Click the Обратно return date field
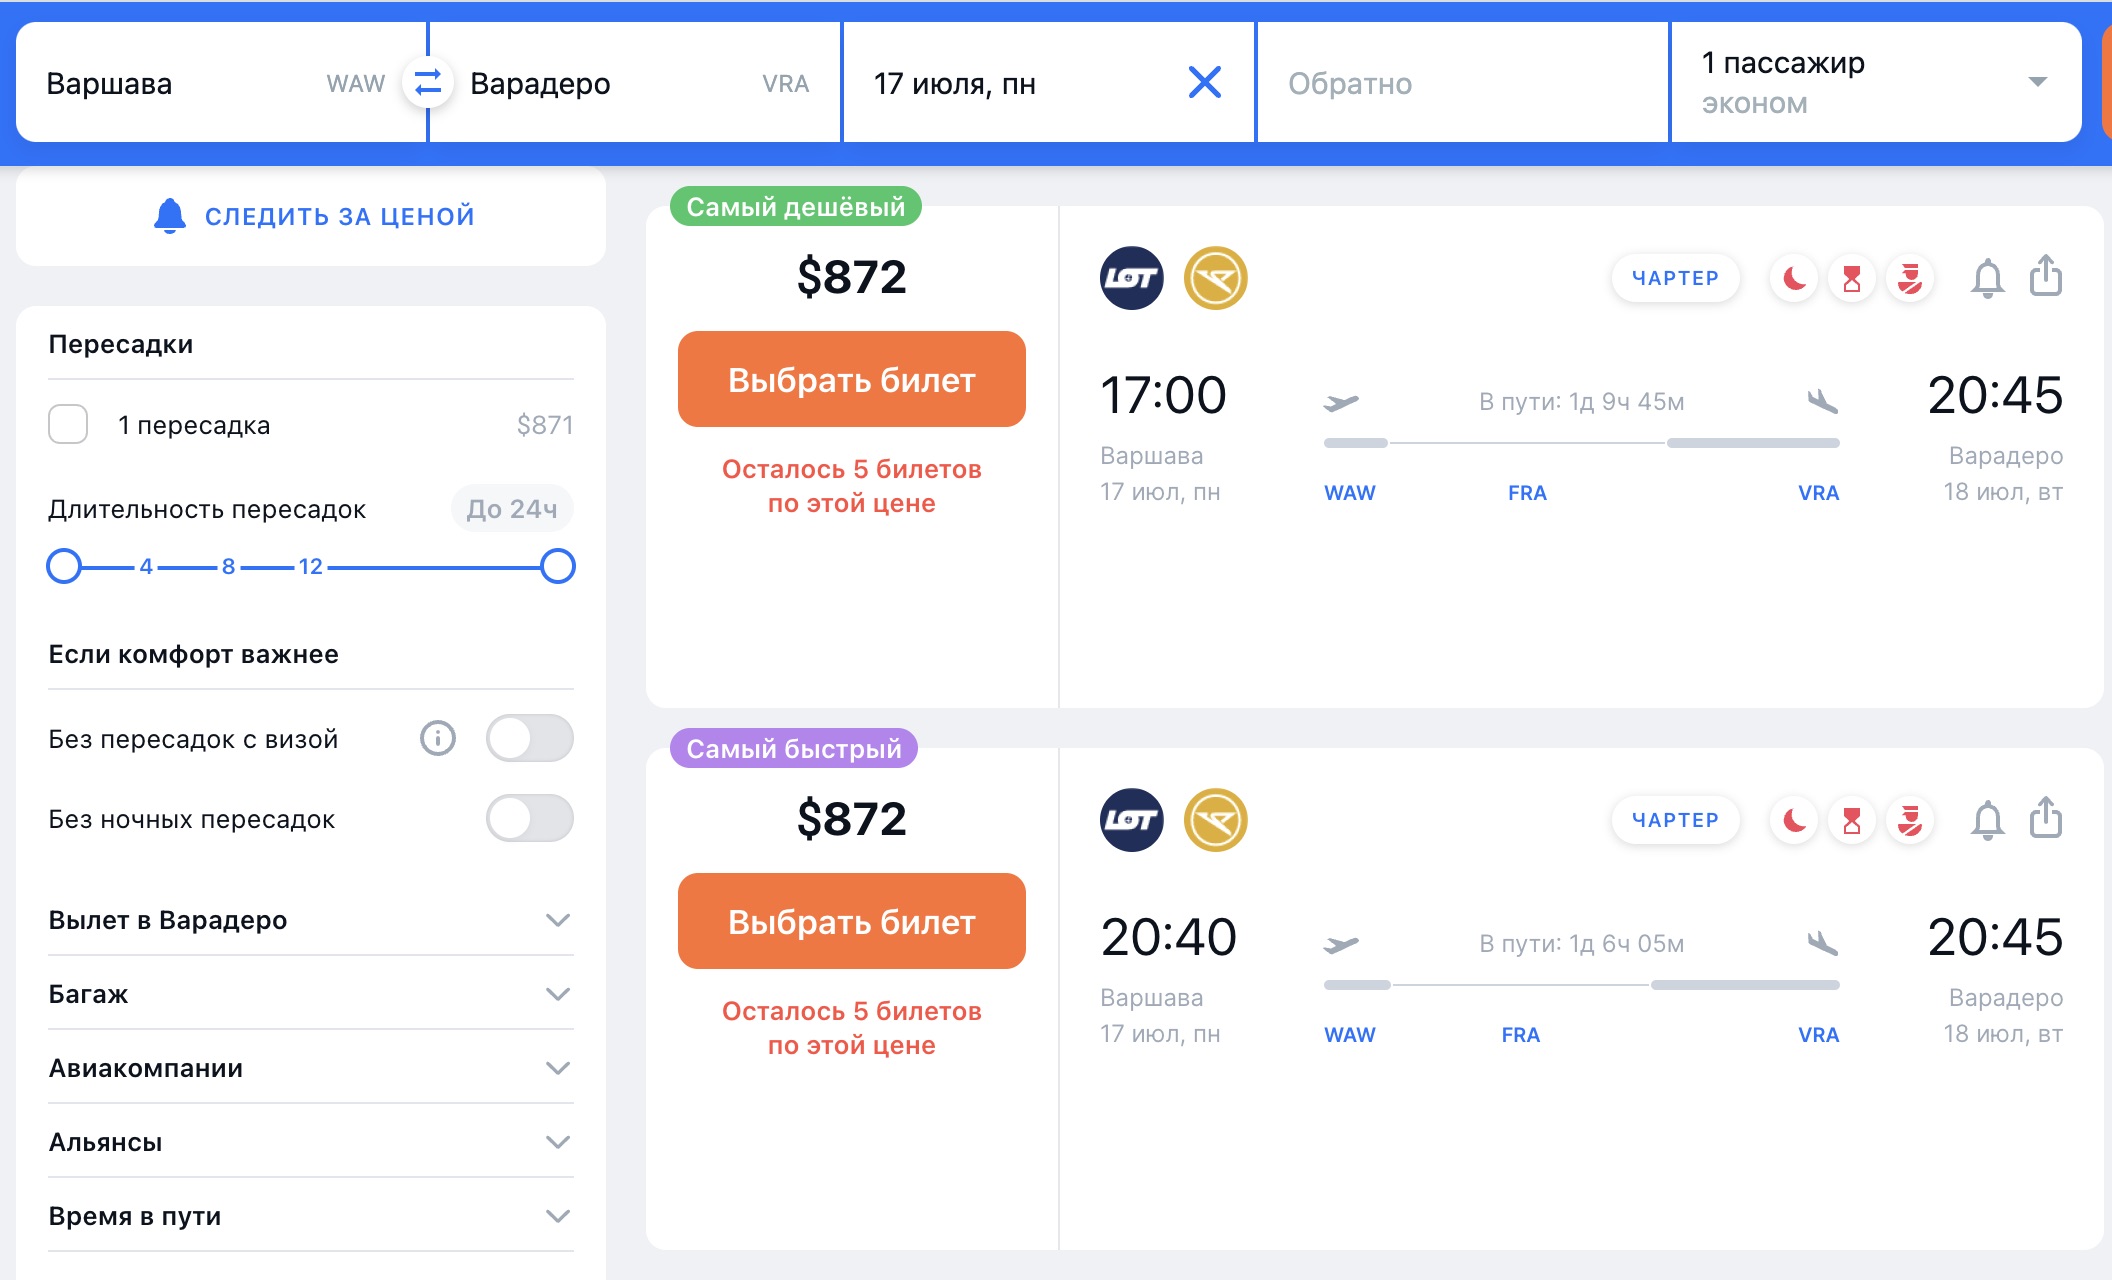 pyautogui.click(x=1460, y=83)
